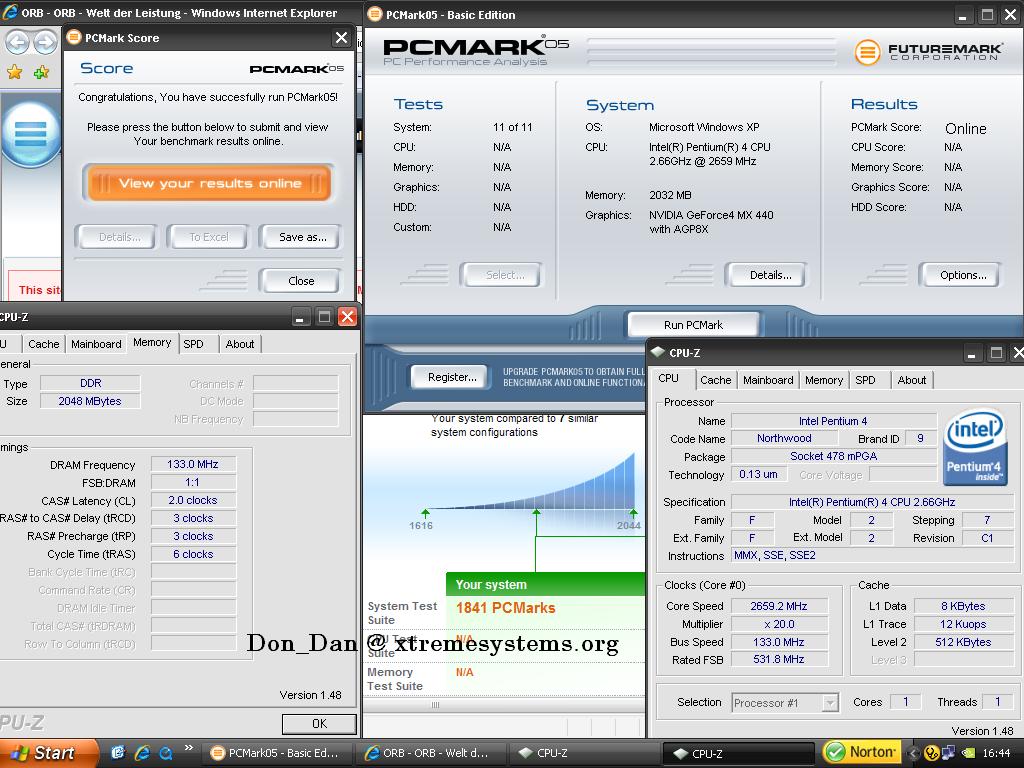Switch to second CPU-Z taskbar button
Image resolution: width=1024 pixels, height=768 pixels.
pos(738,753)
